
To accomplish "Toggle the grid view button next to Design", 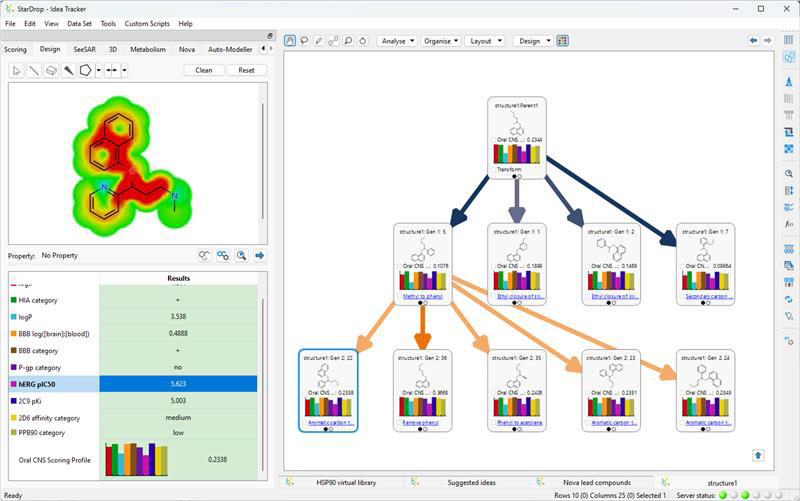I will tap(563, 41).
